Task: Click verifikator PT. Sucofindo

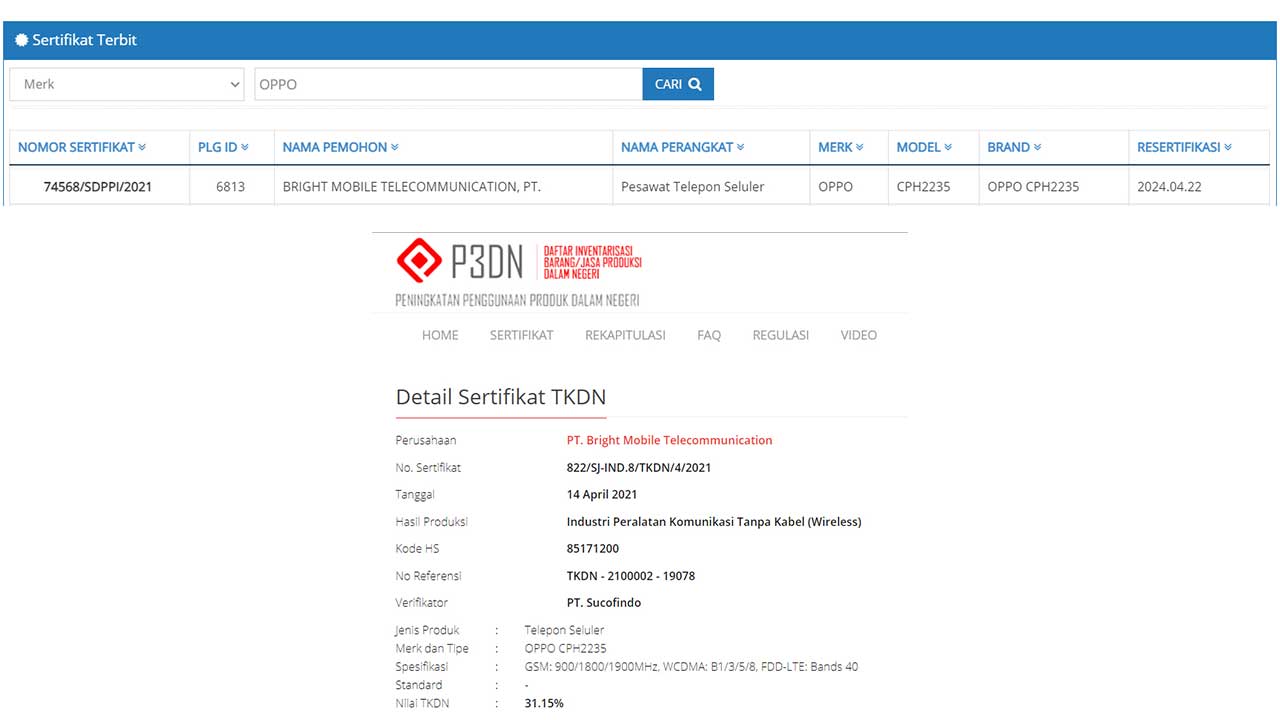Action: point(604,602)
